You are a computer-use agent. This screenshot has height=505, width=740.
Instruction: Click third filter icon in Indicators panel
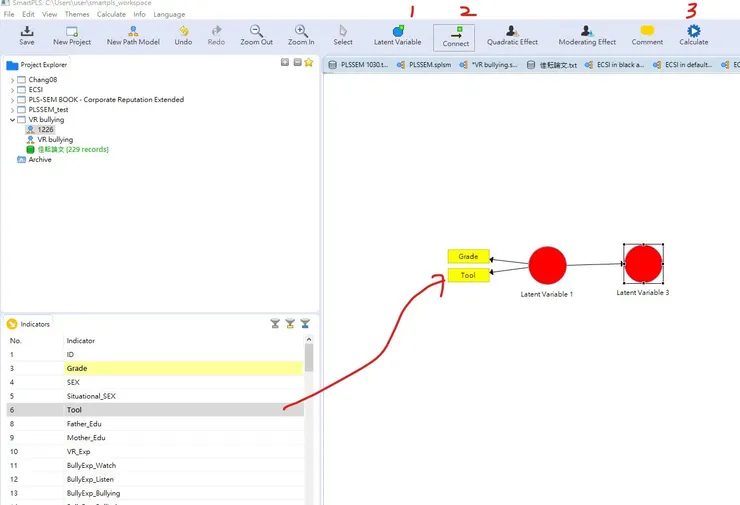point(305,324)
